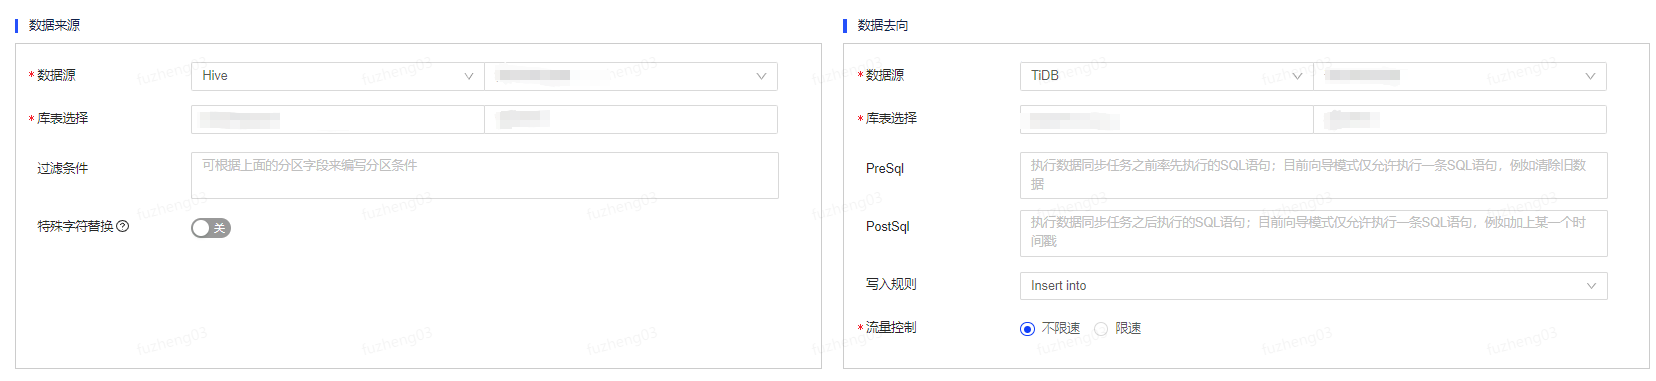Click the target table selection field
The height and width of the screenshot is (381, 1656).
tap(1460, 120)
